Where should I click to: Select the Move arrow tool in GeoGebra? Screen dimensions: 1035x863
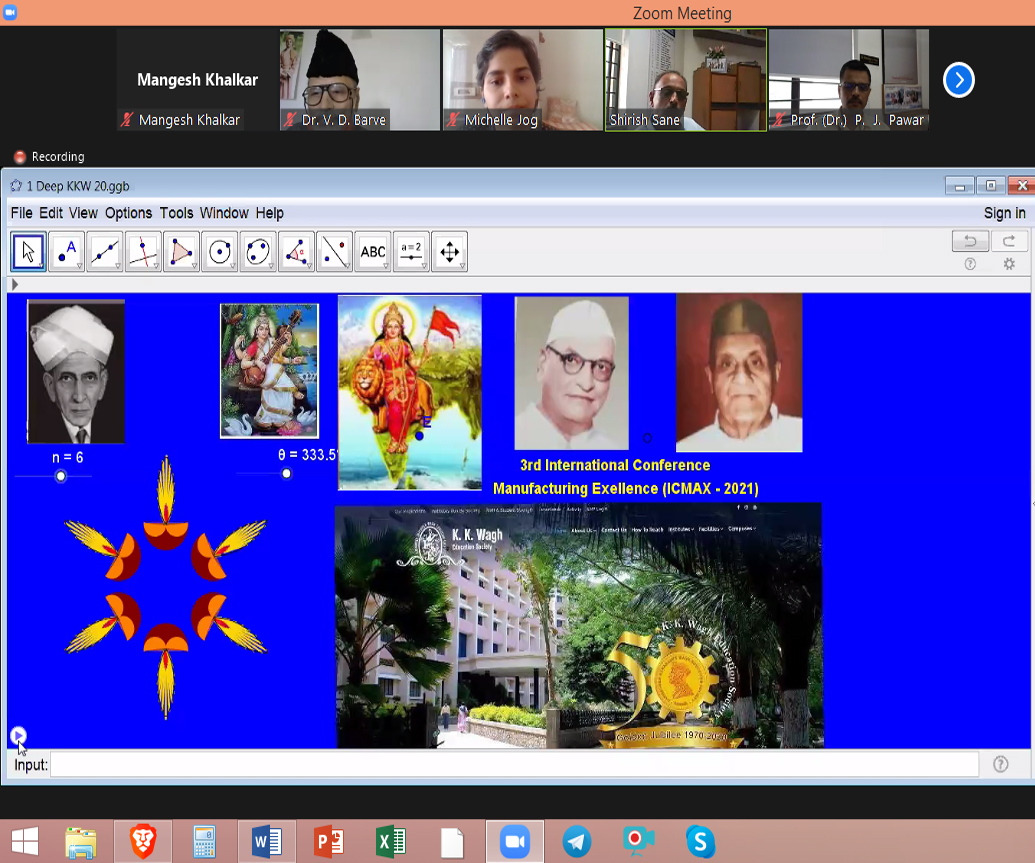(x=28, y=252)
